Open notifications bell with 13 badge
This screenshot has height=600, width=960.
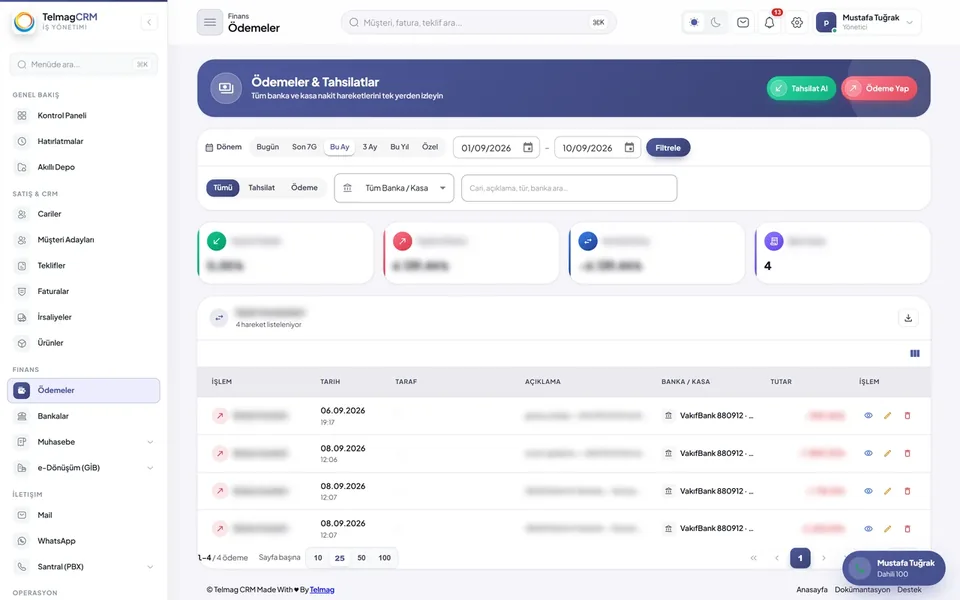(x=770, y=22)
